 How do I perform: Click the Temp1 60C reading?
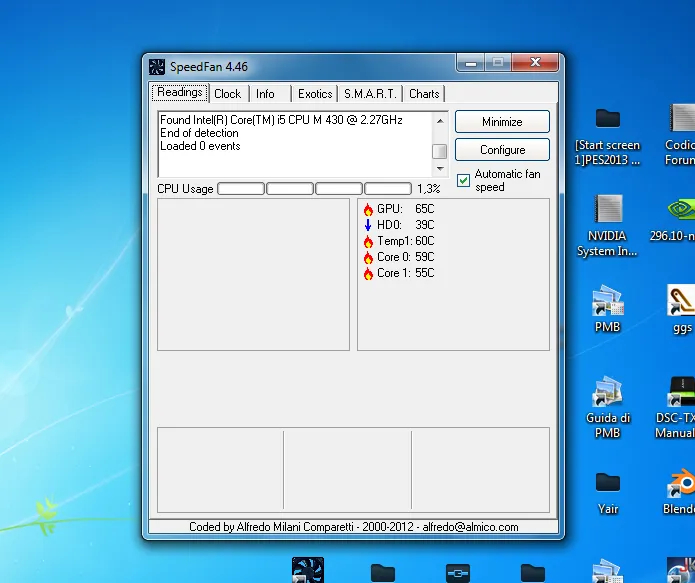pos(406,241)
